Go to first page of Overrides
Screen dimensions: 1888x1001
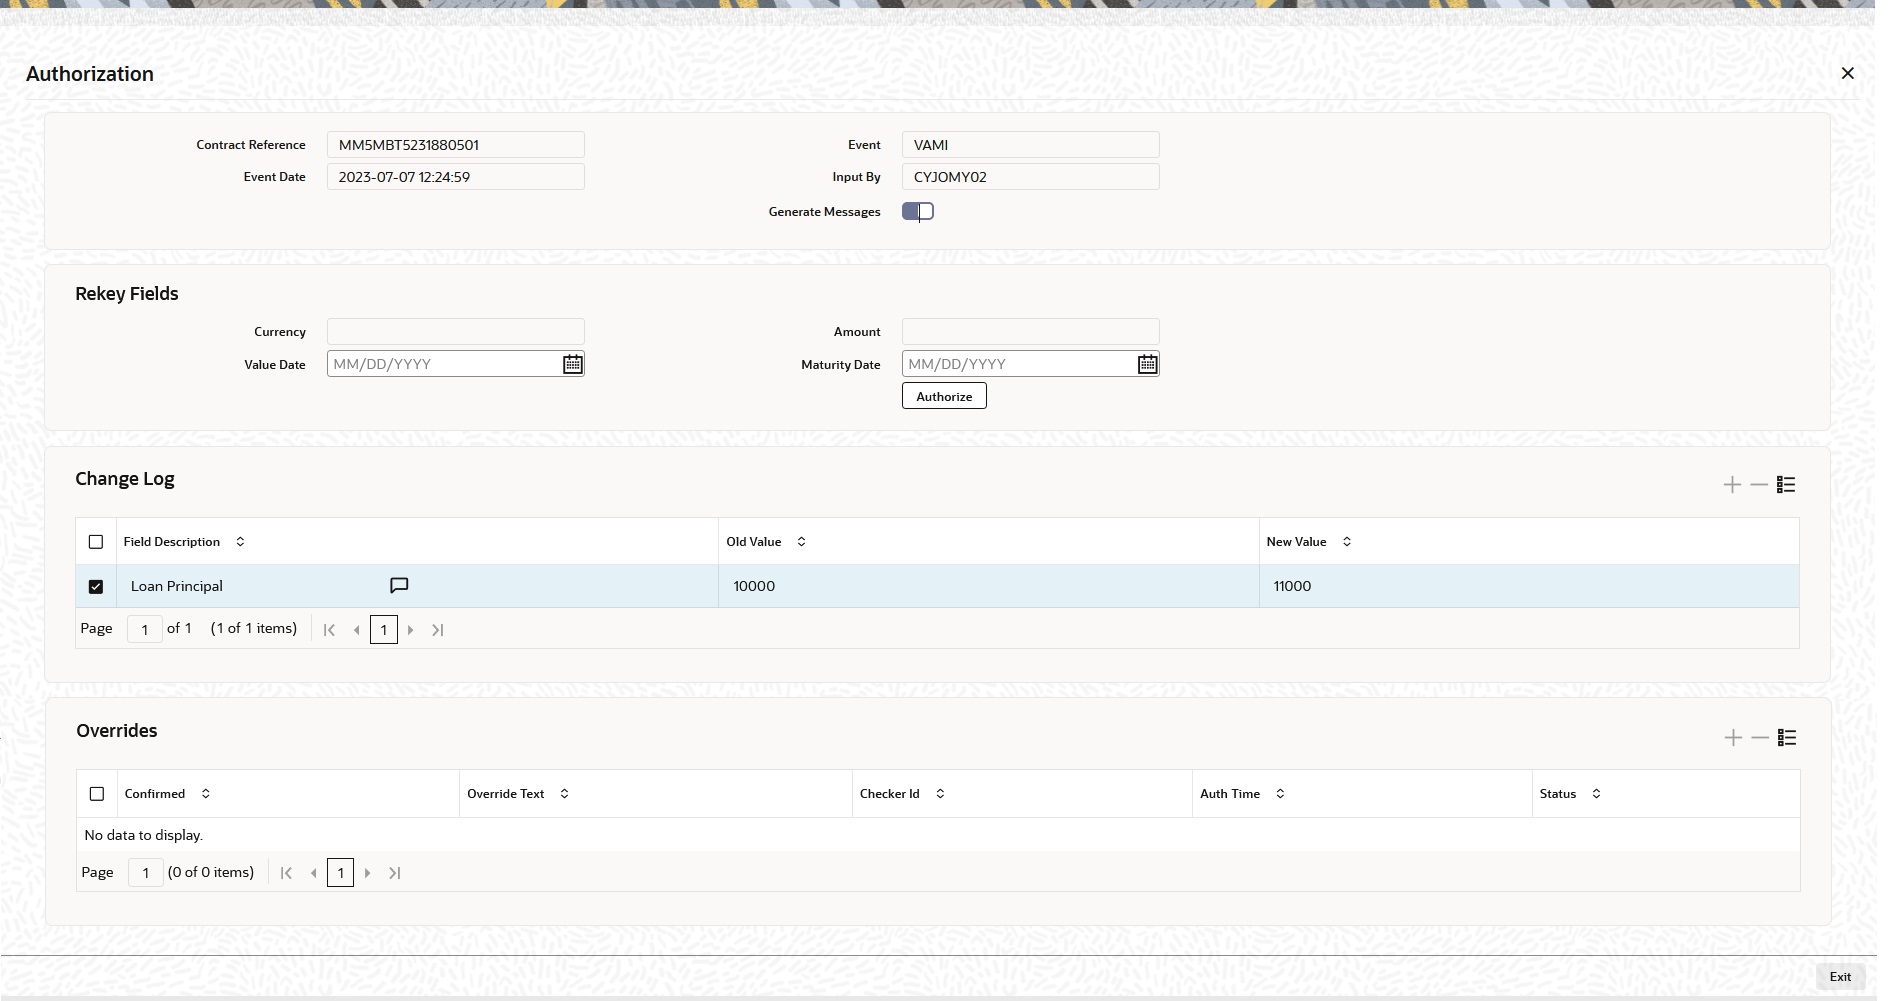pos(286,873)
